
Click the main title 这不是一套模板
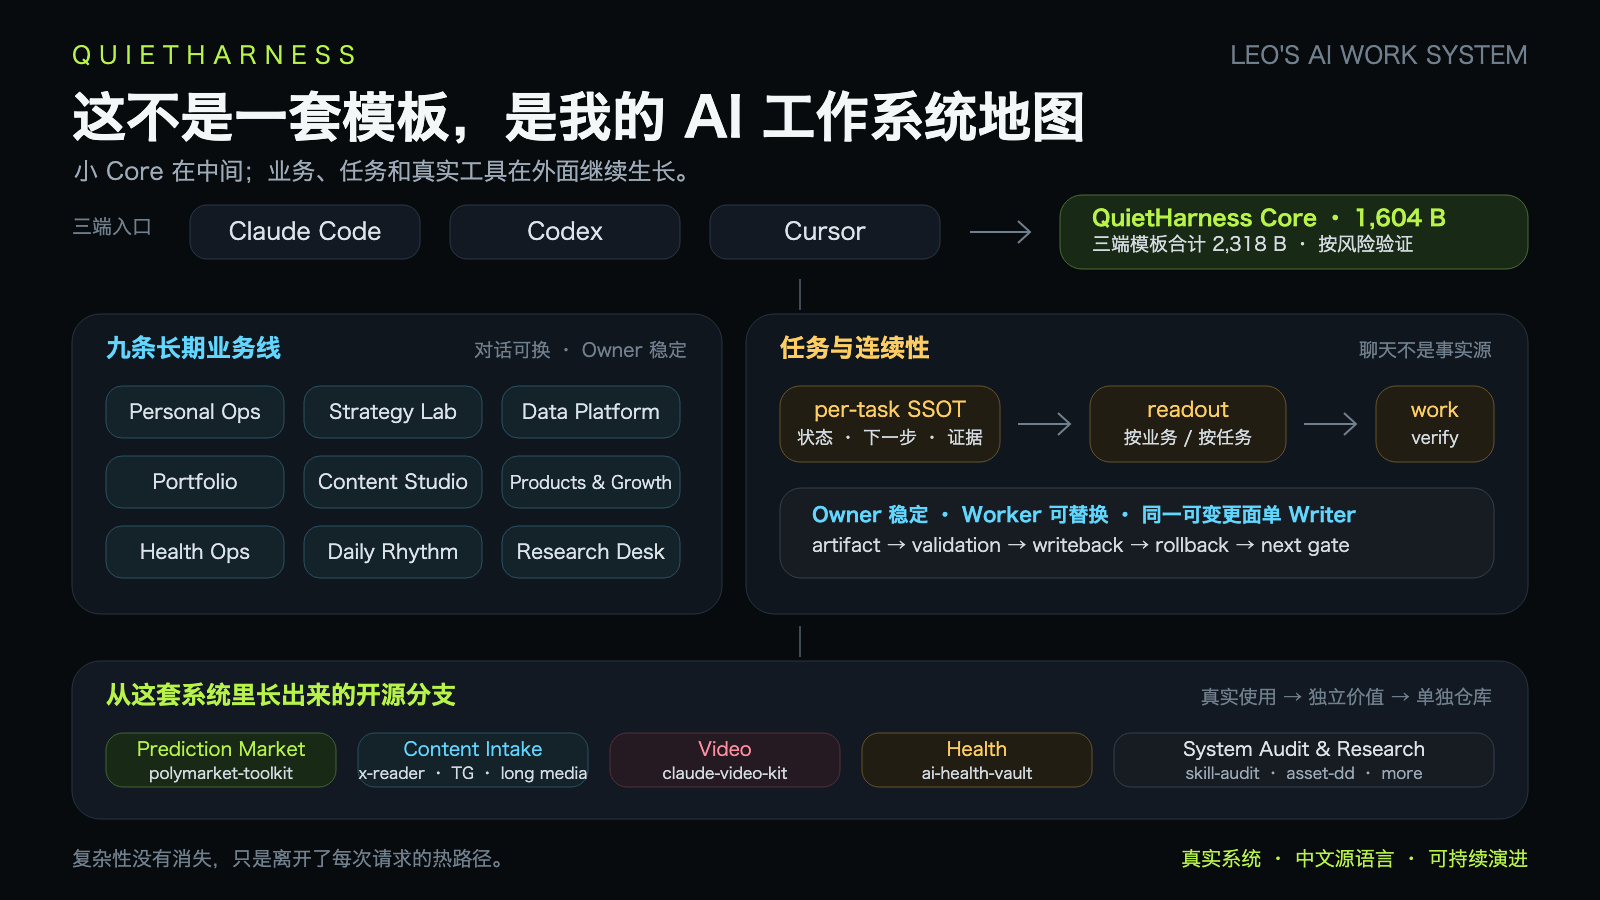click(x=578, y=117)
